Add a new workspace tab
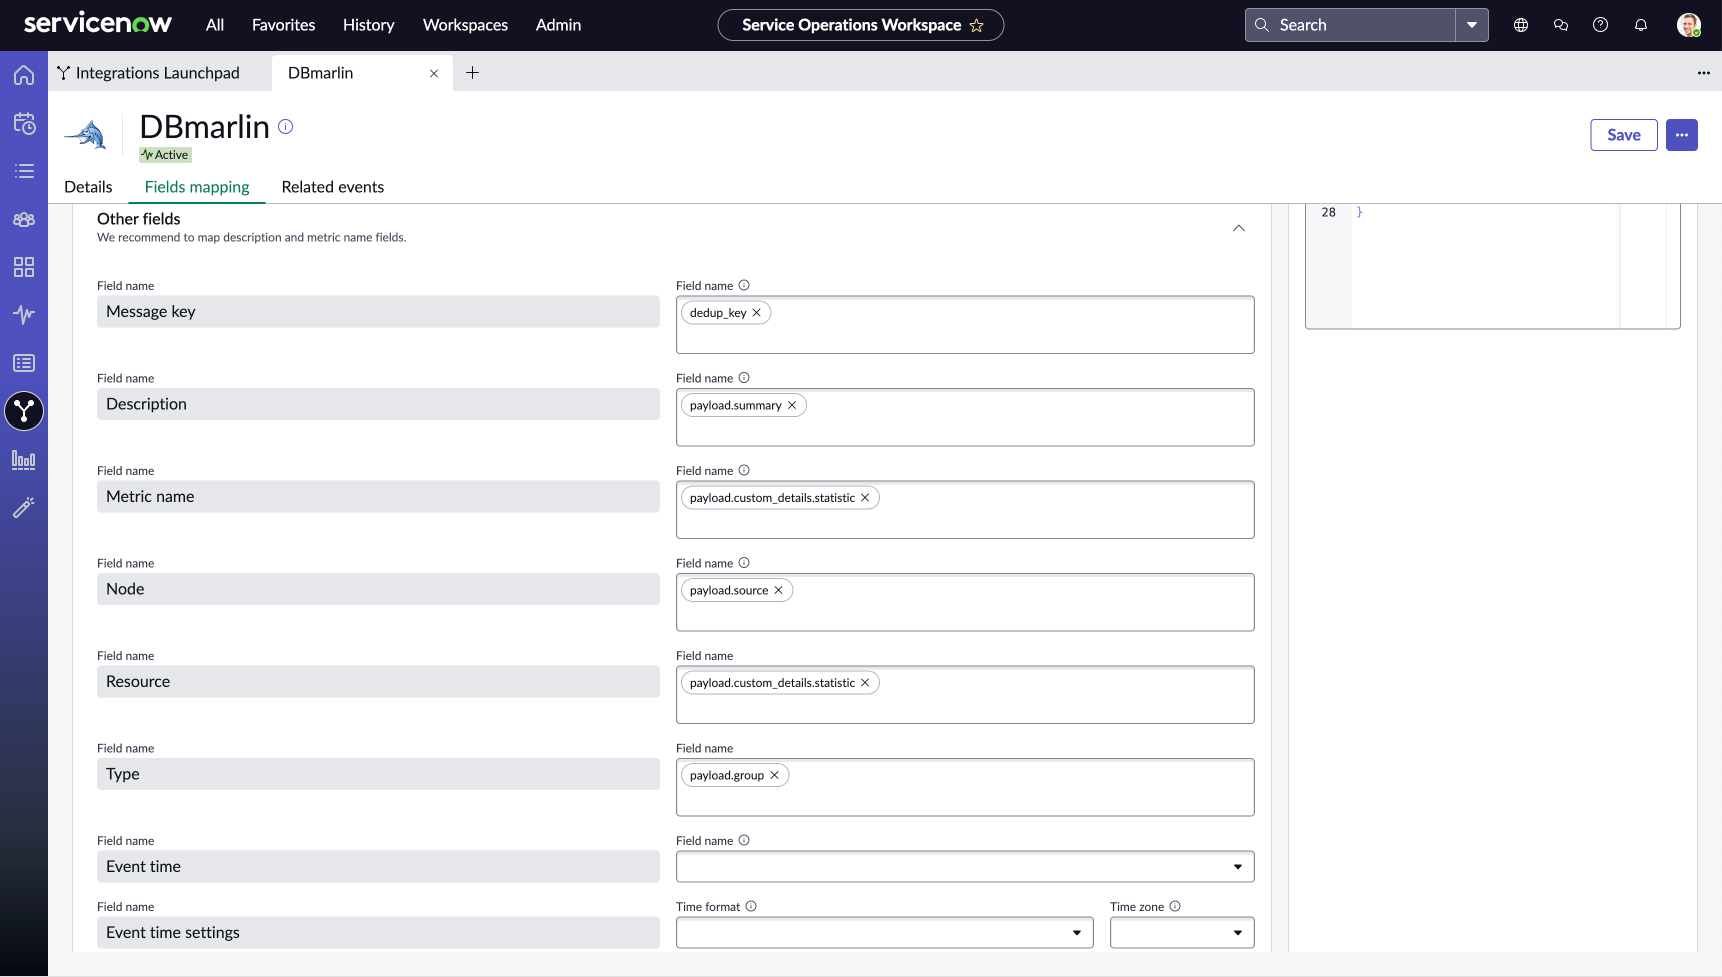Screen dimensions: 1722x977 tap(473, 73)
